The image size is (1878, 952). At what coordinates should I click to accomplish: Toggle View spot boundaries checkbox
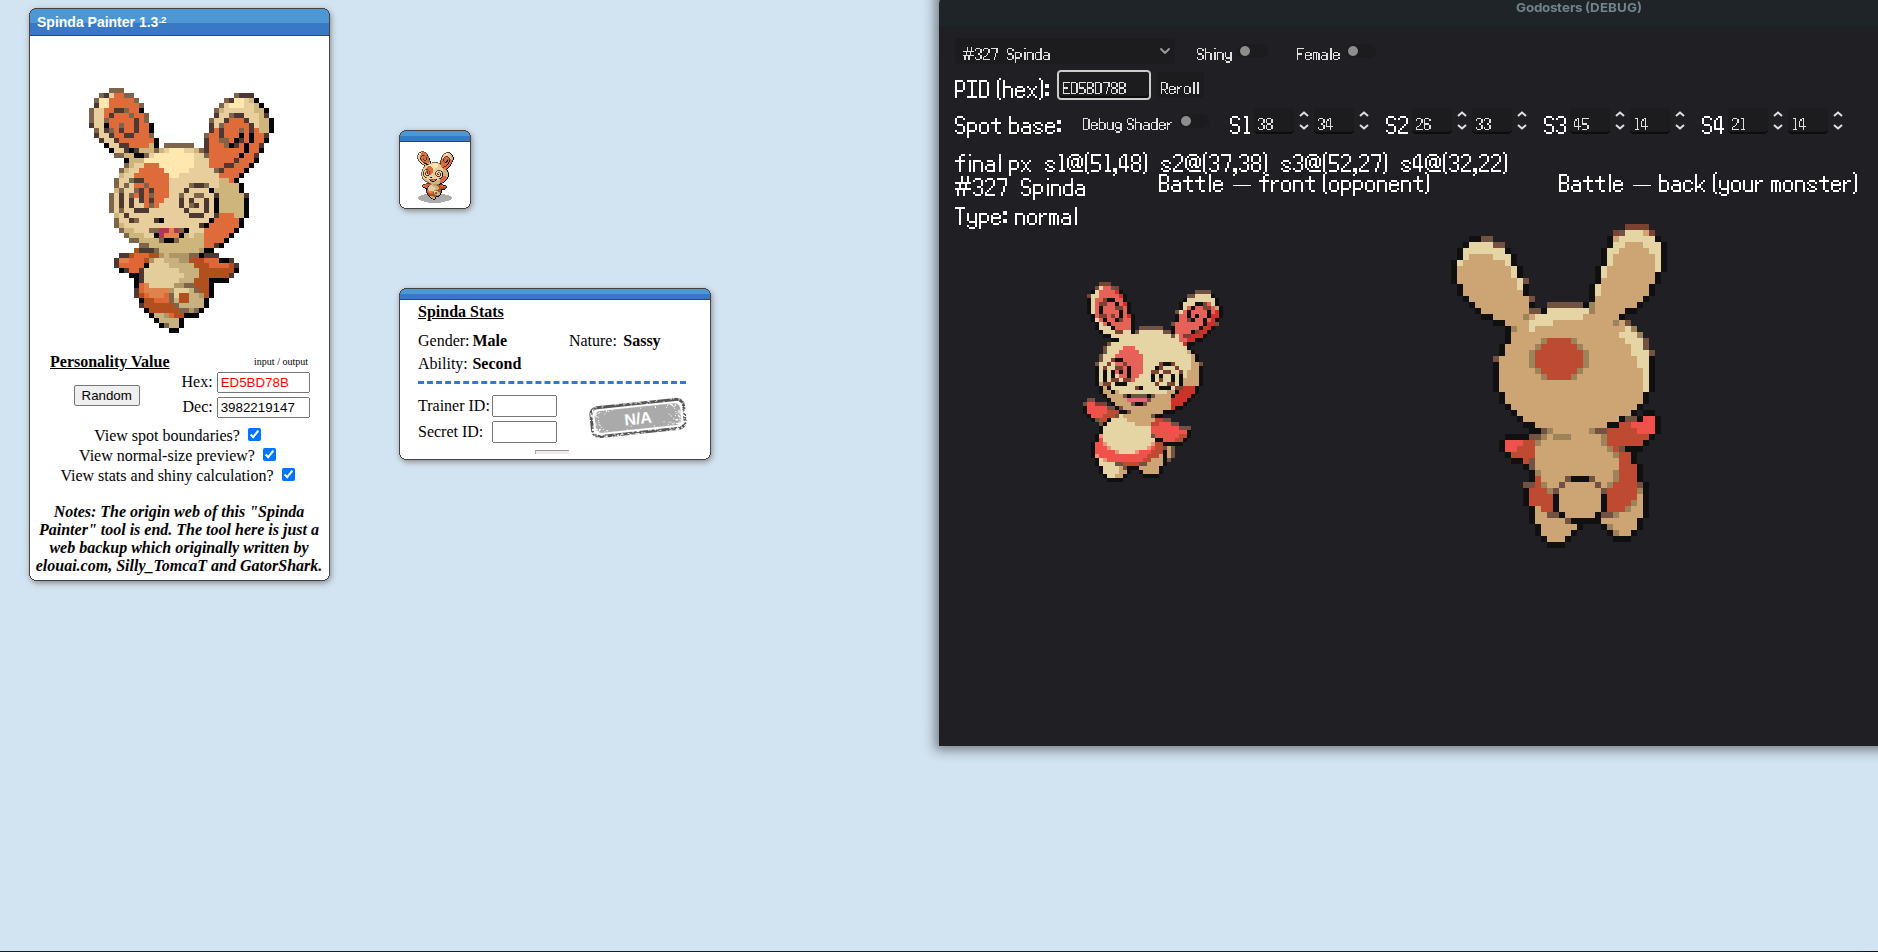[254, 434]
